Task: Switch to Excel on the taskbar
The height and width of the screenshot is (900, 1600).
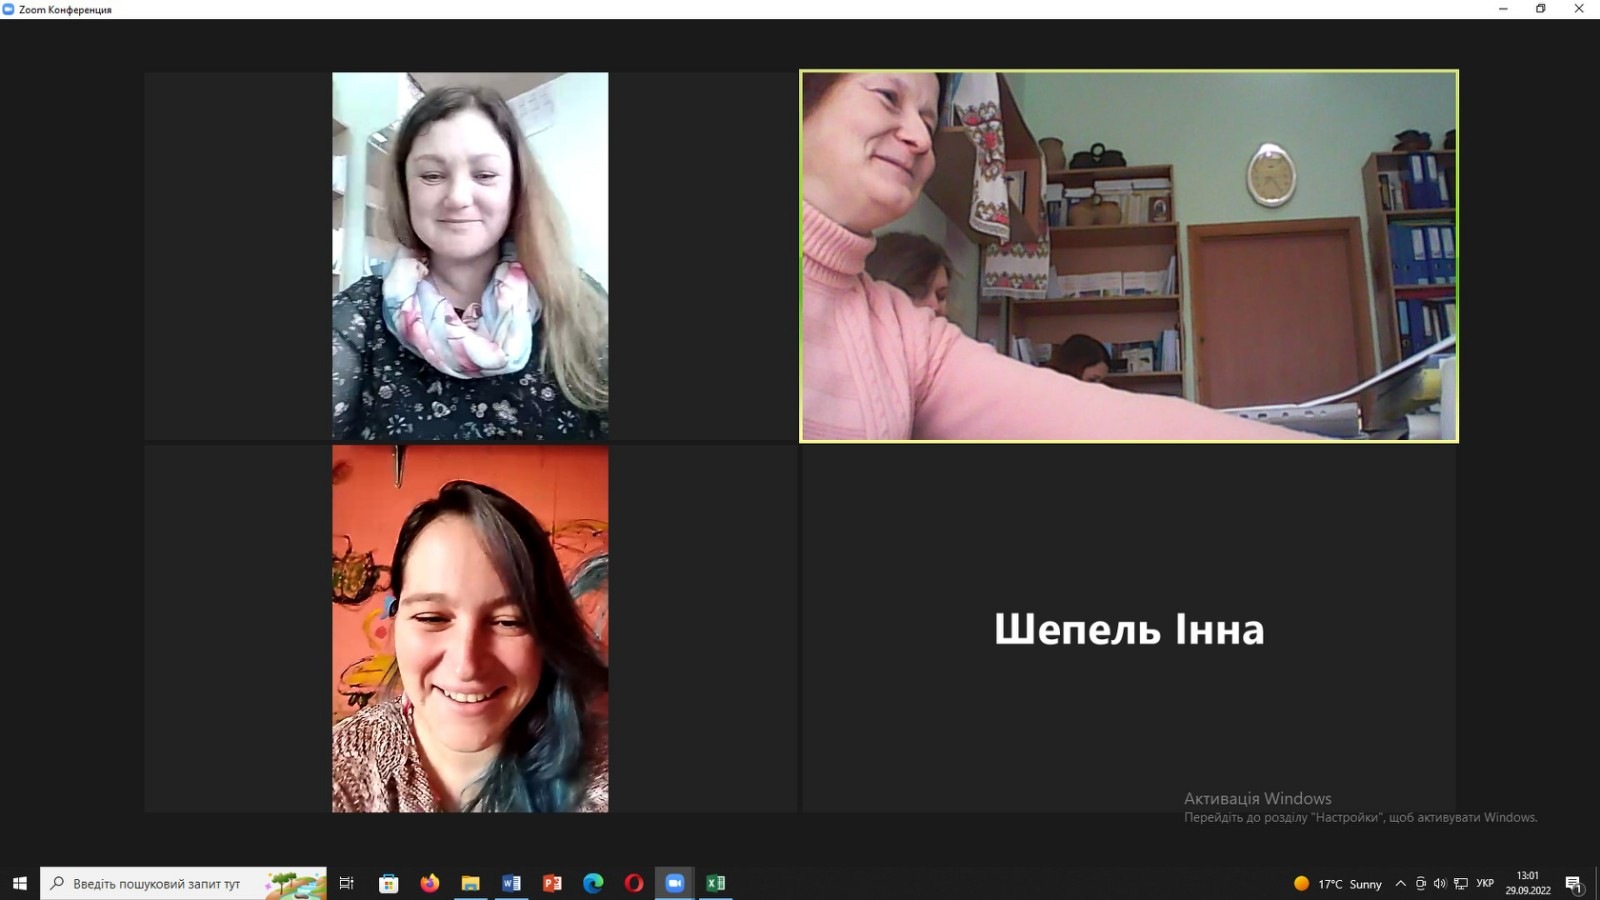Action: click(716, 883)
